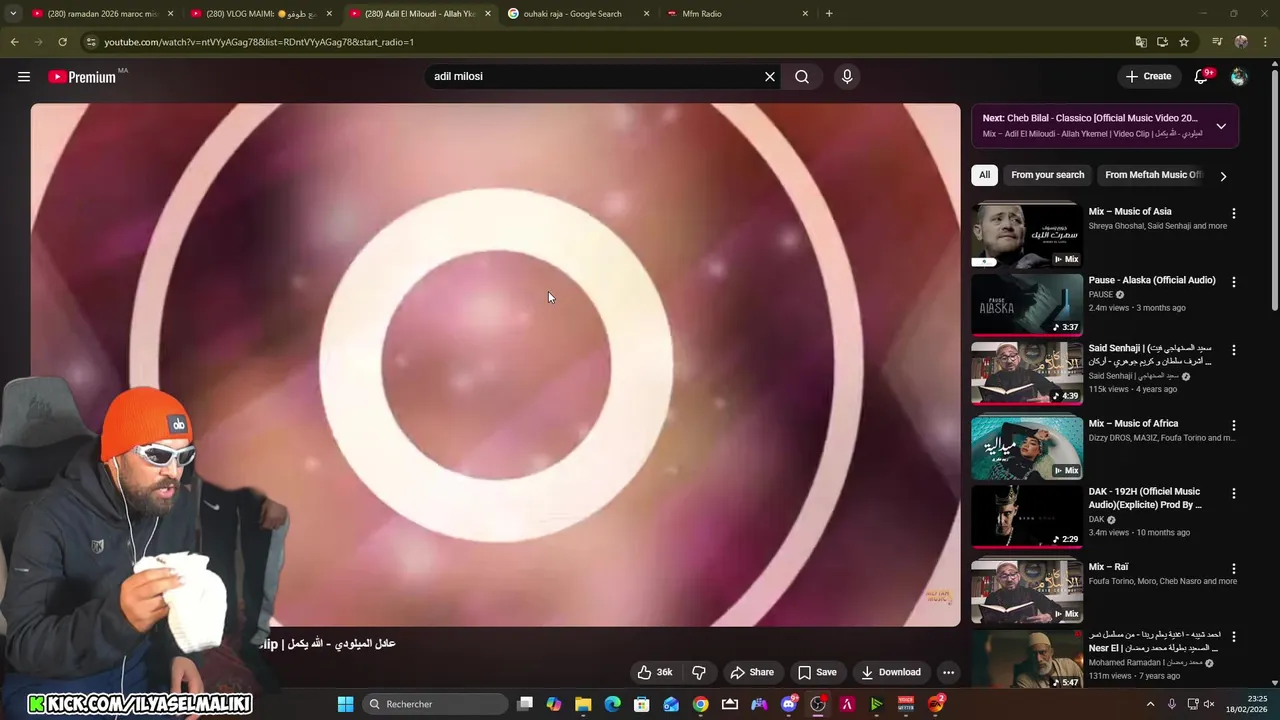1280x720 pixels.
Task: Click browser back arrow
Action: pos(14,42)
